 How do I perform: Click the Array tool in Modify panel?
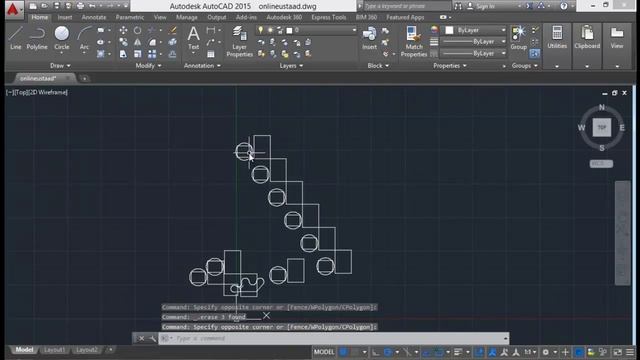(152, 54)
